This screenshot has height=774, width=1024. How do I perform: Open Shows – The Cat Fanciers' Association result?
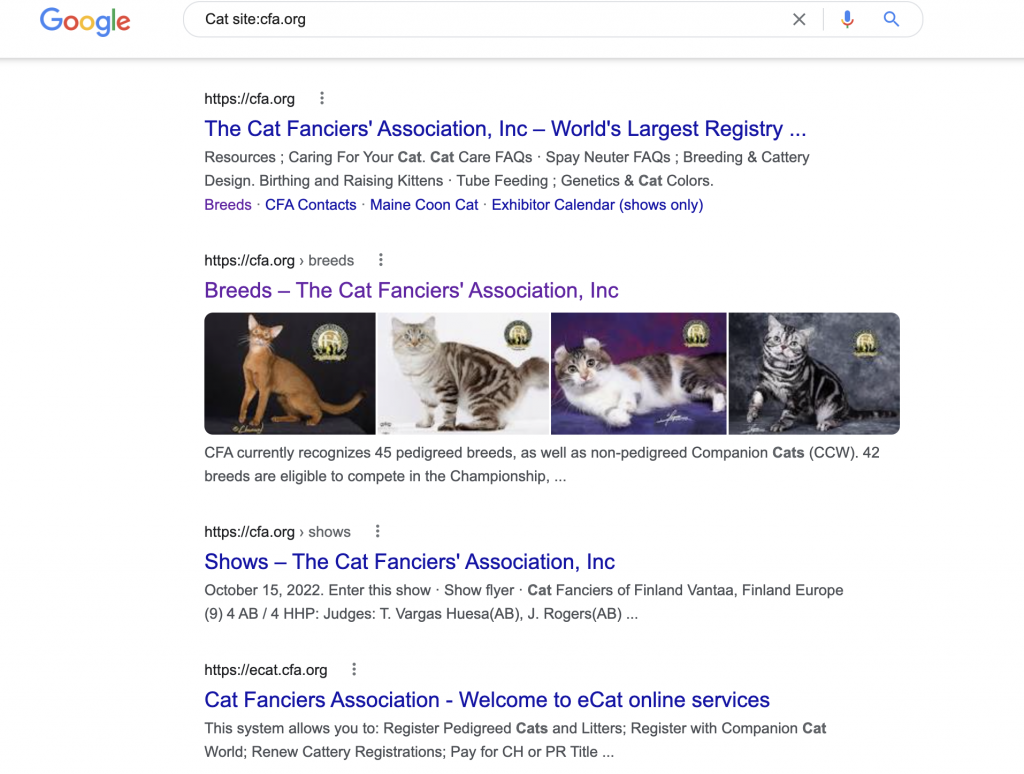(409, 562)
